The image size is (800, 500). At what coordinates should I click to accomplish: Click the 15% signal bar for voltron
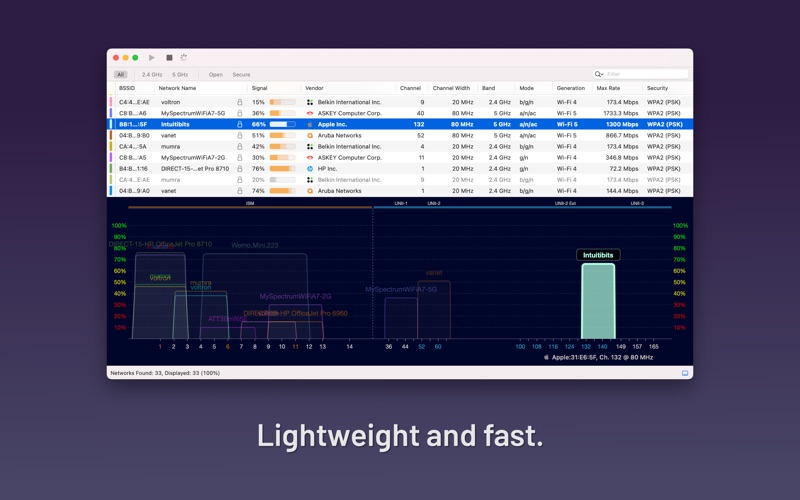(x=283, y=102)
